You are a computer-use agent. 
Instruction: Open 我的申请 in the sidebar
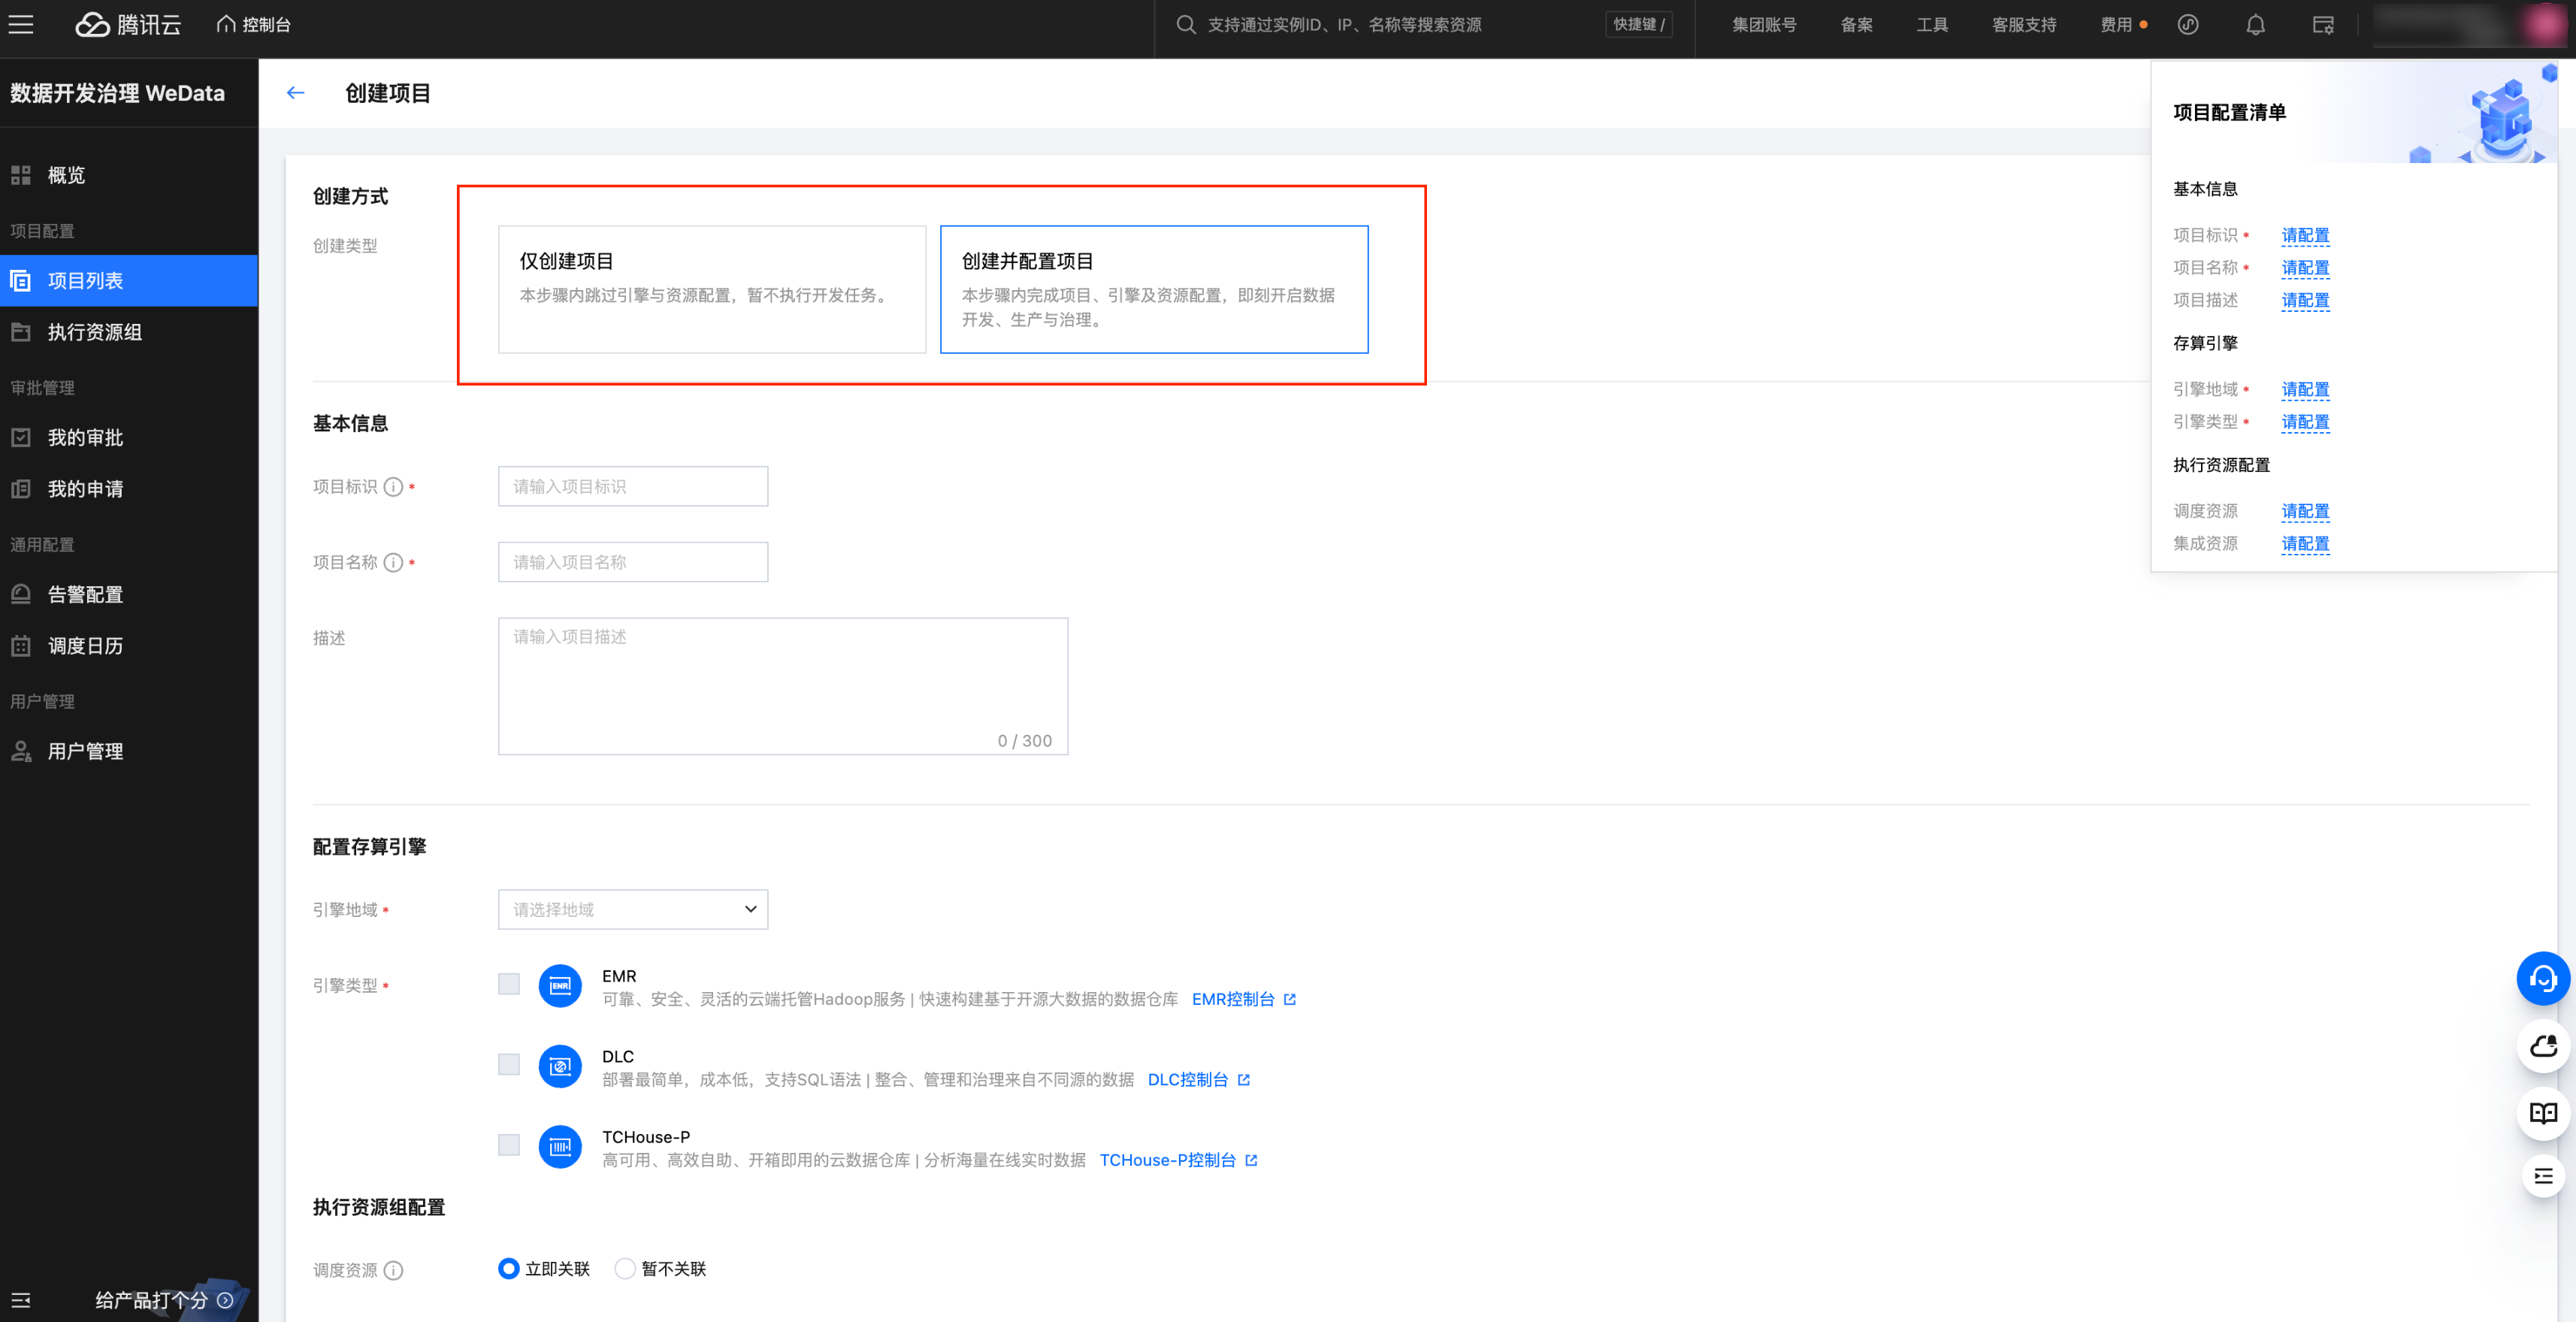click(x=129, y=489)
